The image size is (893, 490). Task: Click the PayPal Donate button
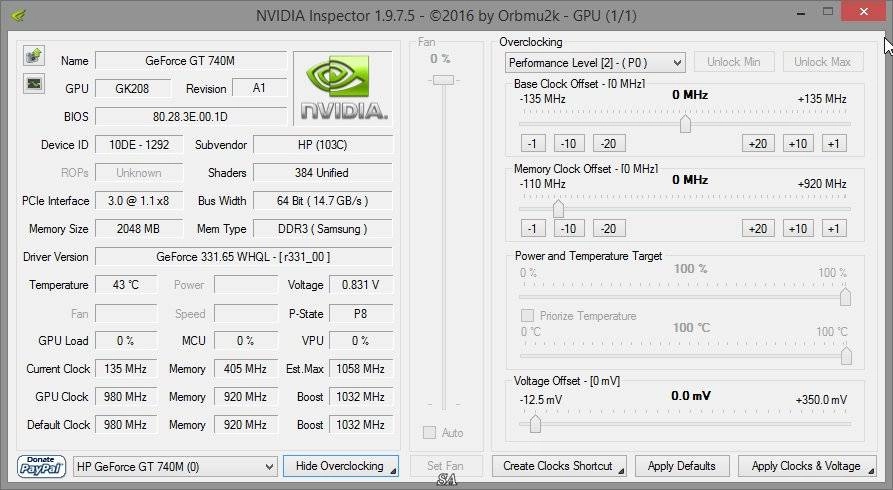42,466
